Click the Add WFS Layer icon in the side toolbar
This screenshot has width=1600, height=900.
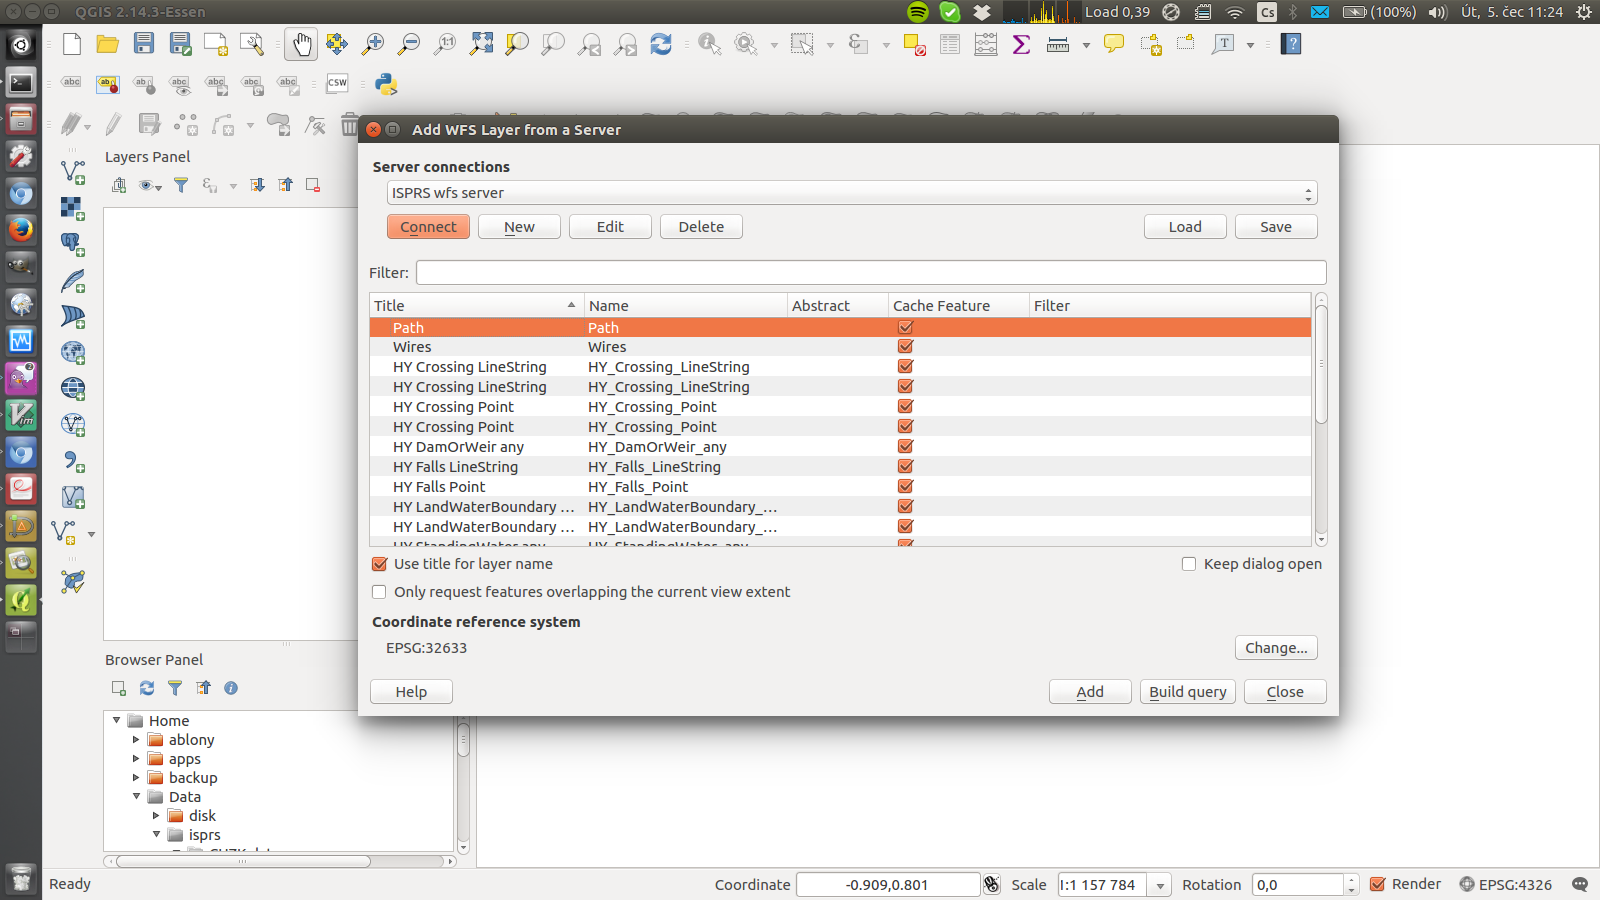click(x=73, y=424)
